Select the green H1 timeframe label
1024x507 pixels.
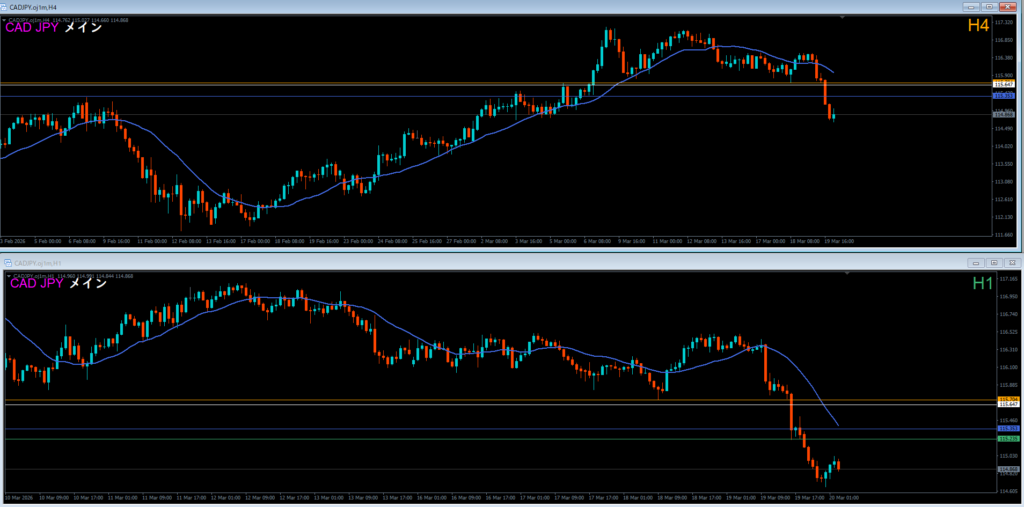click(983, 284)
